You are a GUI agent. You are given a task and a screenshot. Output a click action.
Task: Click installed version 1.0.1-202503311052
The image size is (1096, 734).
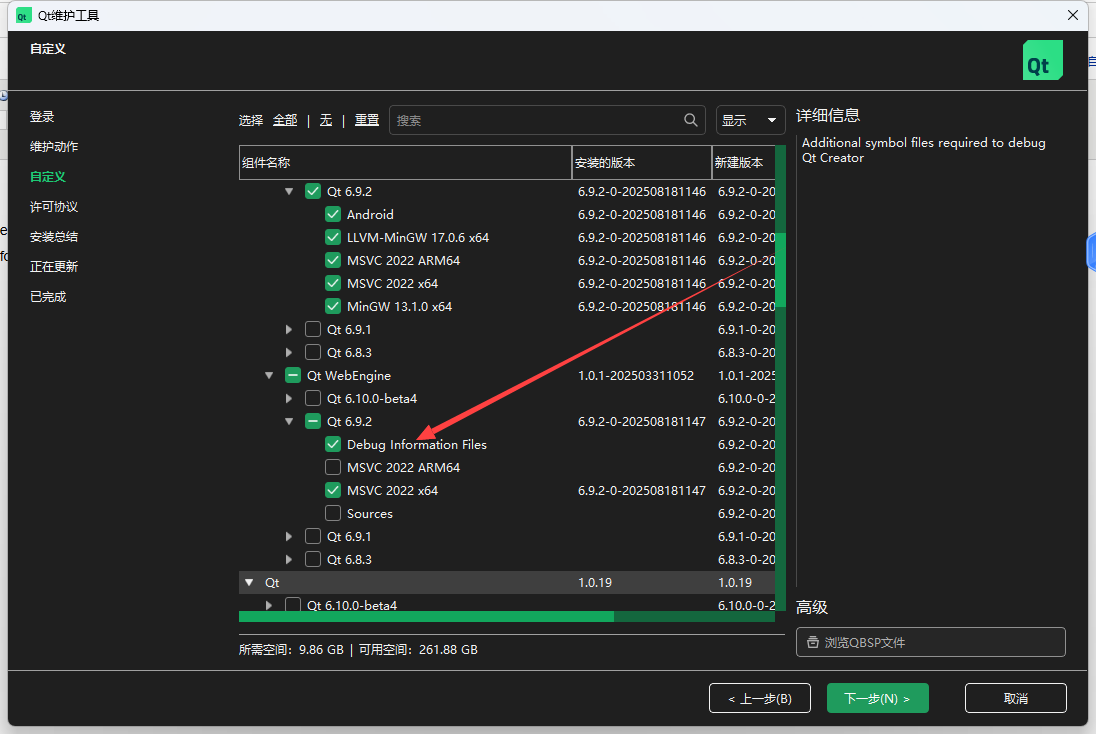(636, 375)
